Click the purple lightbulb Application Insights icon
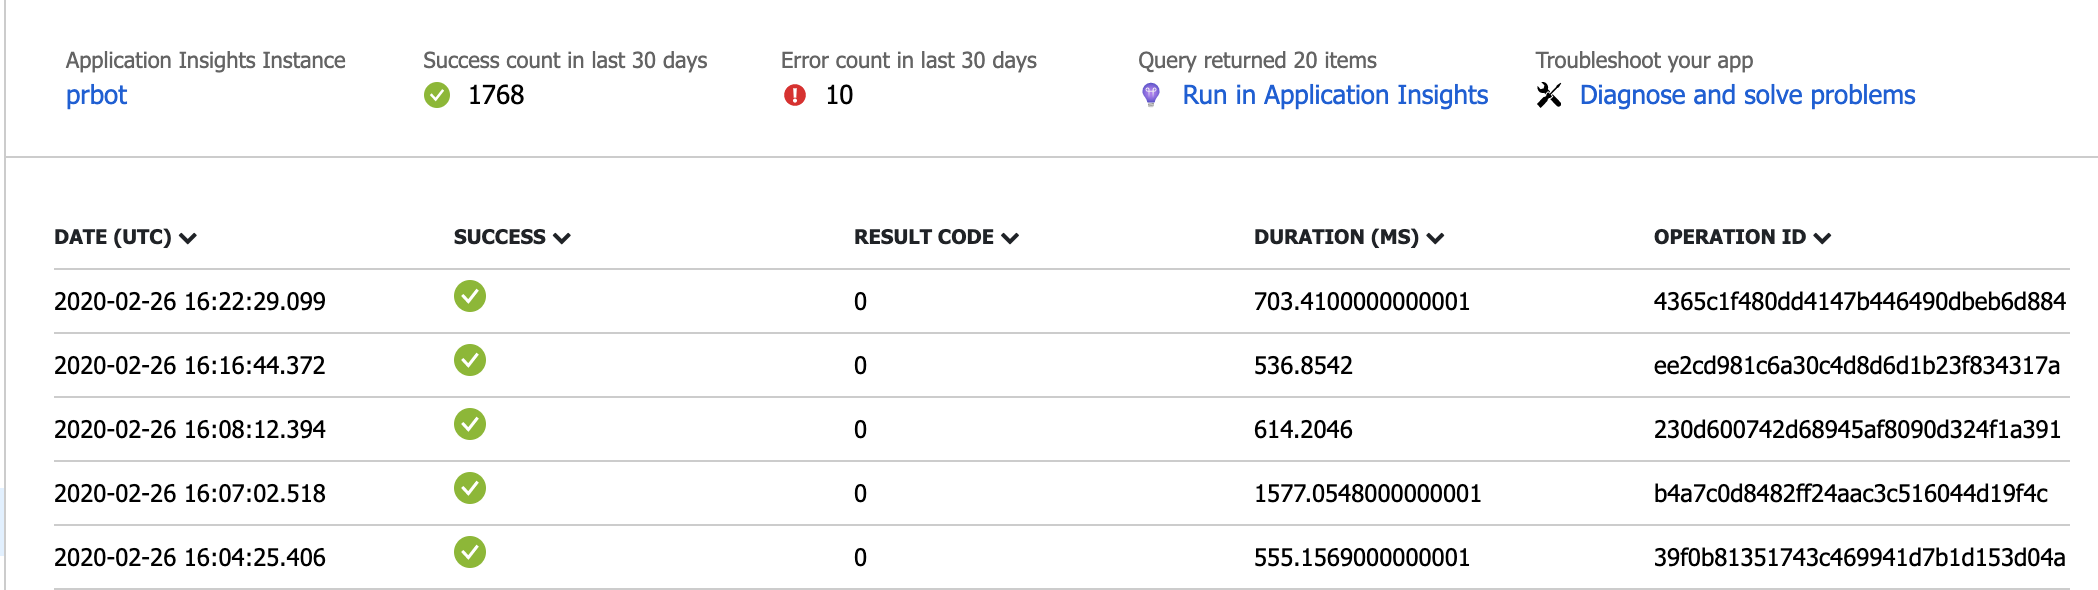This screenshot has width=2098, height=590. point(1151,95)
